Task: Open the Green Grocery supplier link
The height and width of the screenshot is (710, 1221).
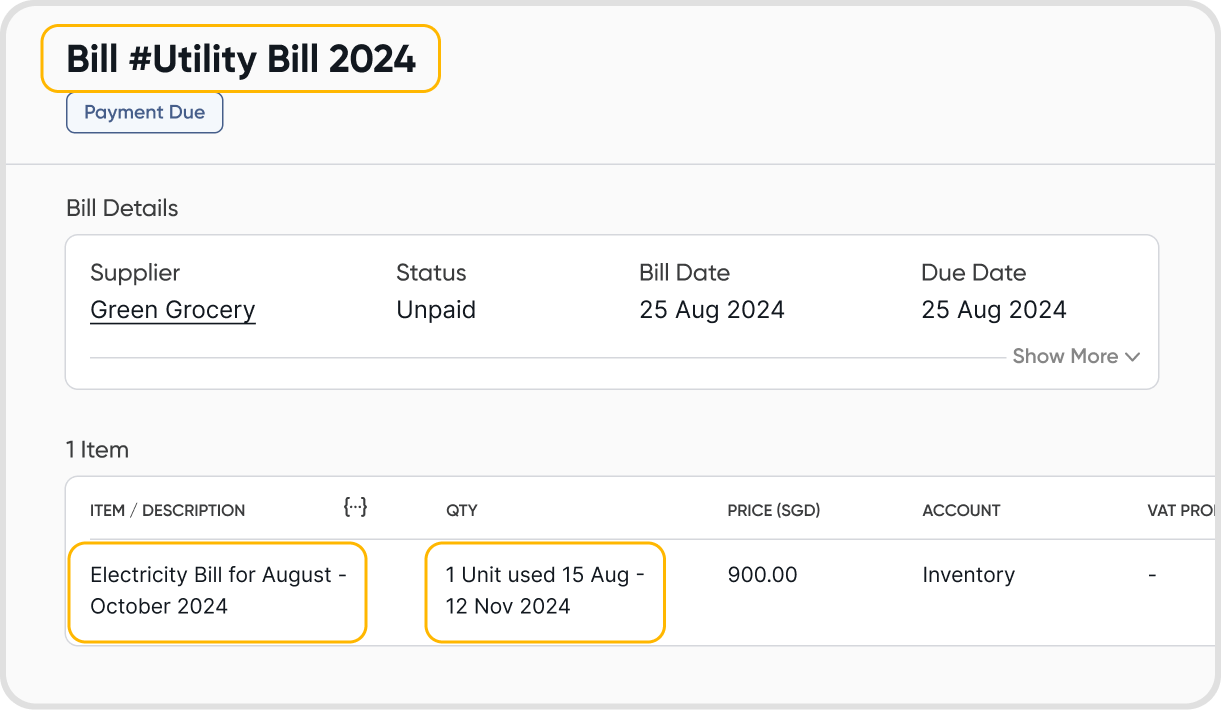Action: tap(173, 310)
